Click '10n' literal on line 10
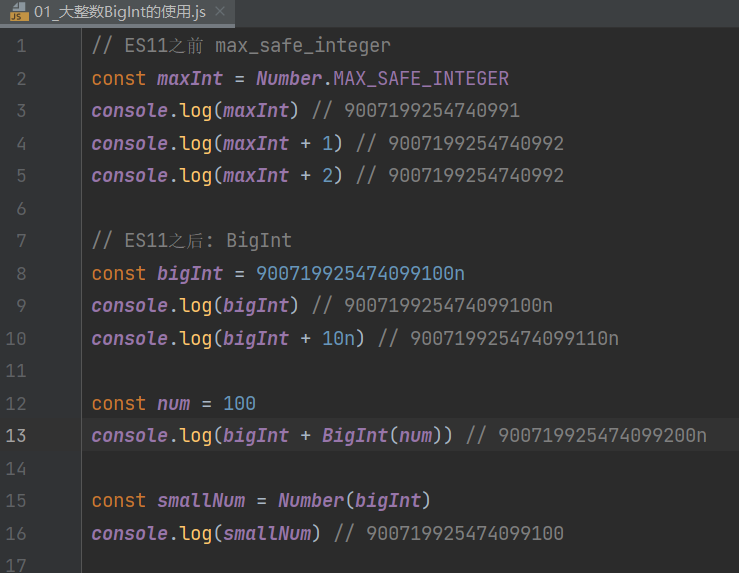This screenshot has height=573, width=739. (338, 338)
